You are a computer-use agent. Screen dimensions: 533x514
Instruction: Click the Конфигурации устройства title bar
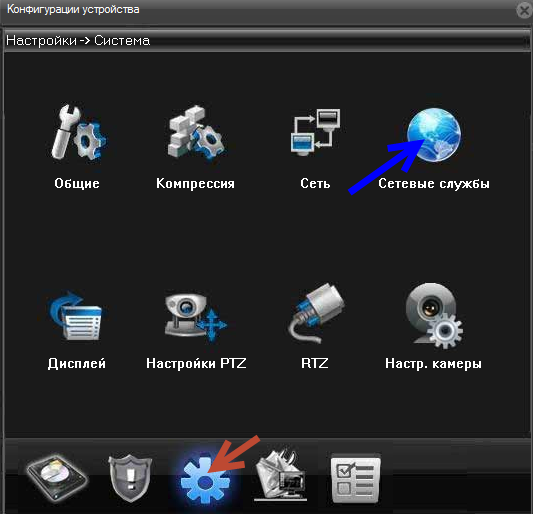[x=258, y=10]
